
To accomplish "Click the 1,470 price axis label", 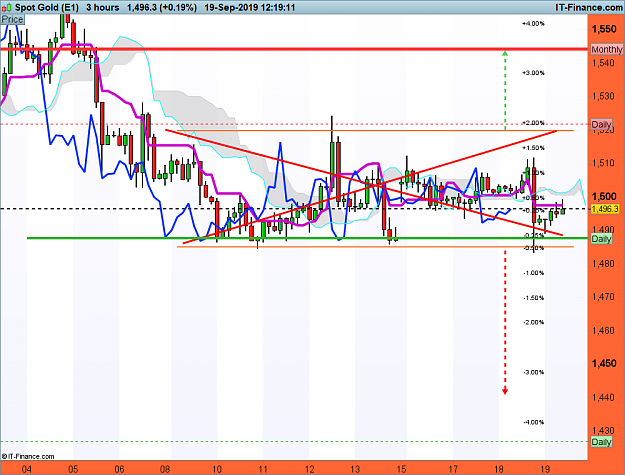I will [x=603, y=297].
